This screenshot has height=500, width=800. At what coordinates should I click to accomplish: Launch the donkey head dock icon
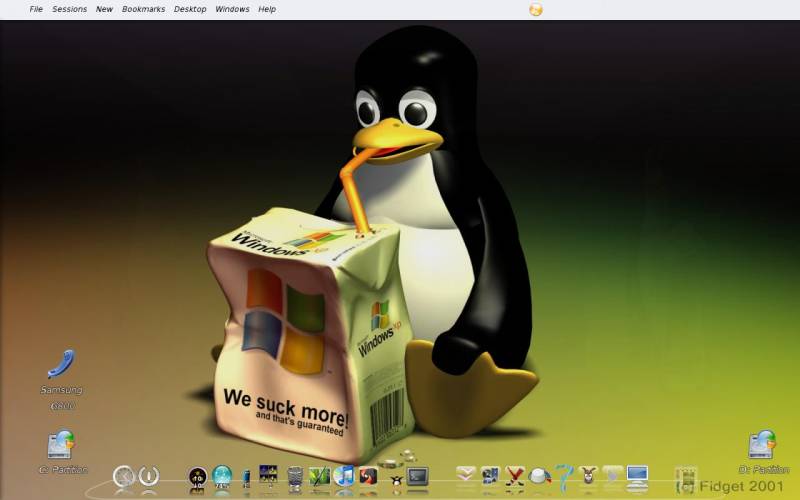(x=588, y=476)
